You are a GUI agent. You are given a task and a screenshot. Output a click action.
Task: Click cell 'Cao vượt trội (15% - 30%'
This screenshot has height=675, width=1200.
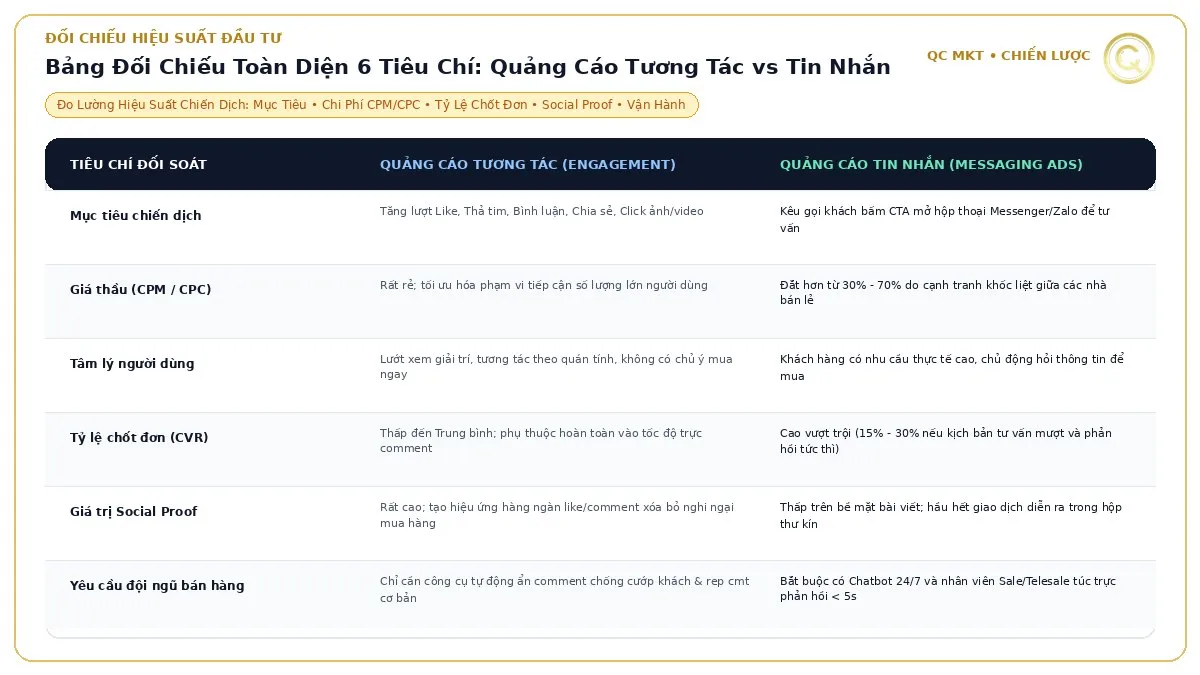pos(945,441)
